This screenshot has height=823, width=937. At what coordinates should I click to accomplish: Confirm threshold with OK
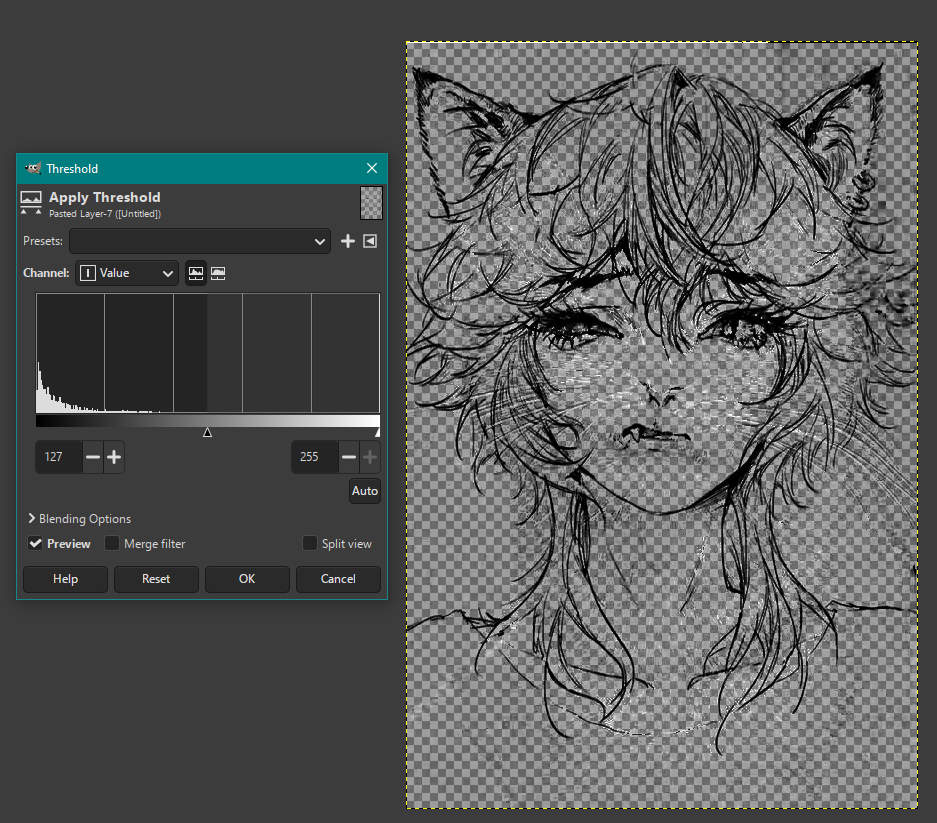pyautogui.click(x=247, y=579)
